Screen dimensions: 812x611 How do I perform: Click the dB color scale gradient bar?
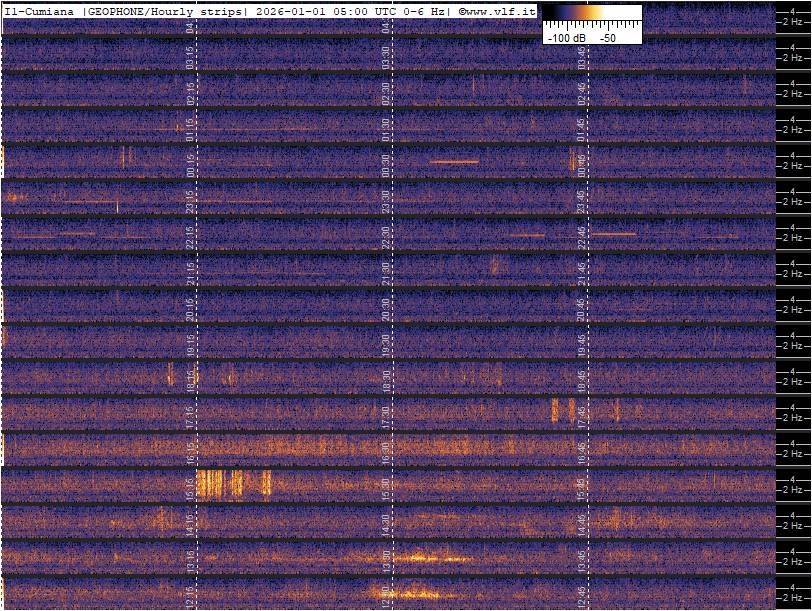[591, 15]
